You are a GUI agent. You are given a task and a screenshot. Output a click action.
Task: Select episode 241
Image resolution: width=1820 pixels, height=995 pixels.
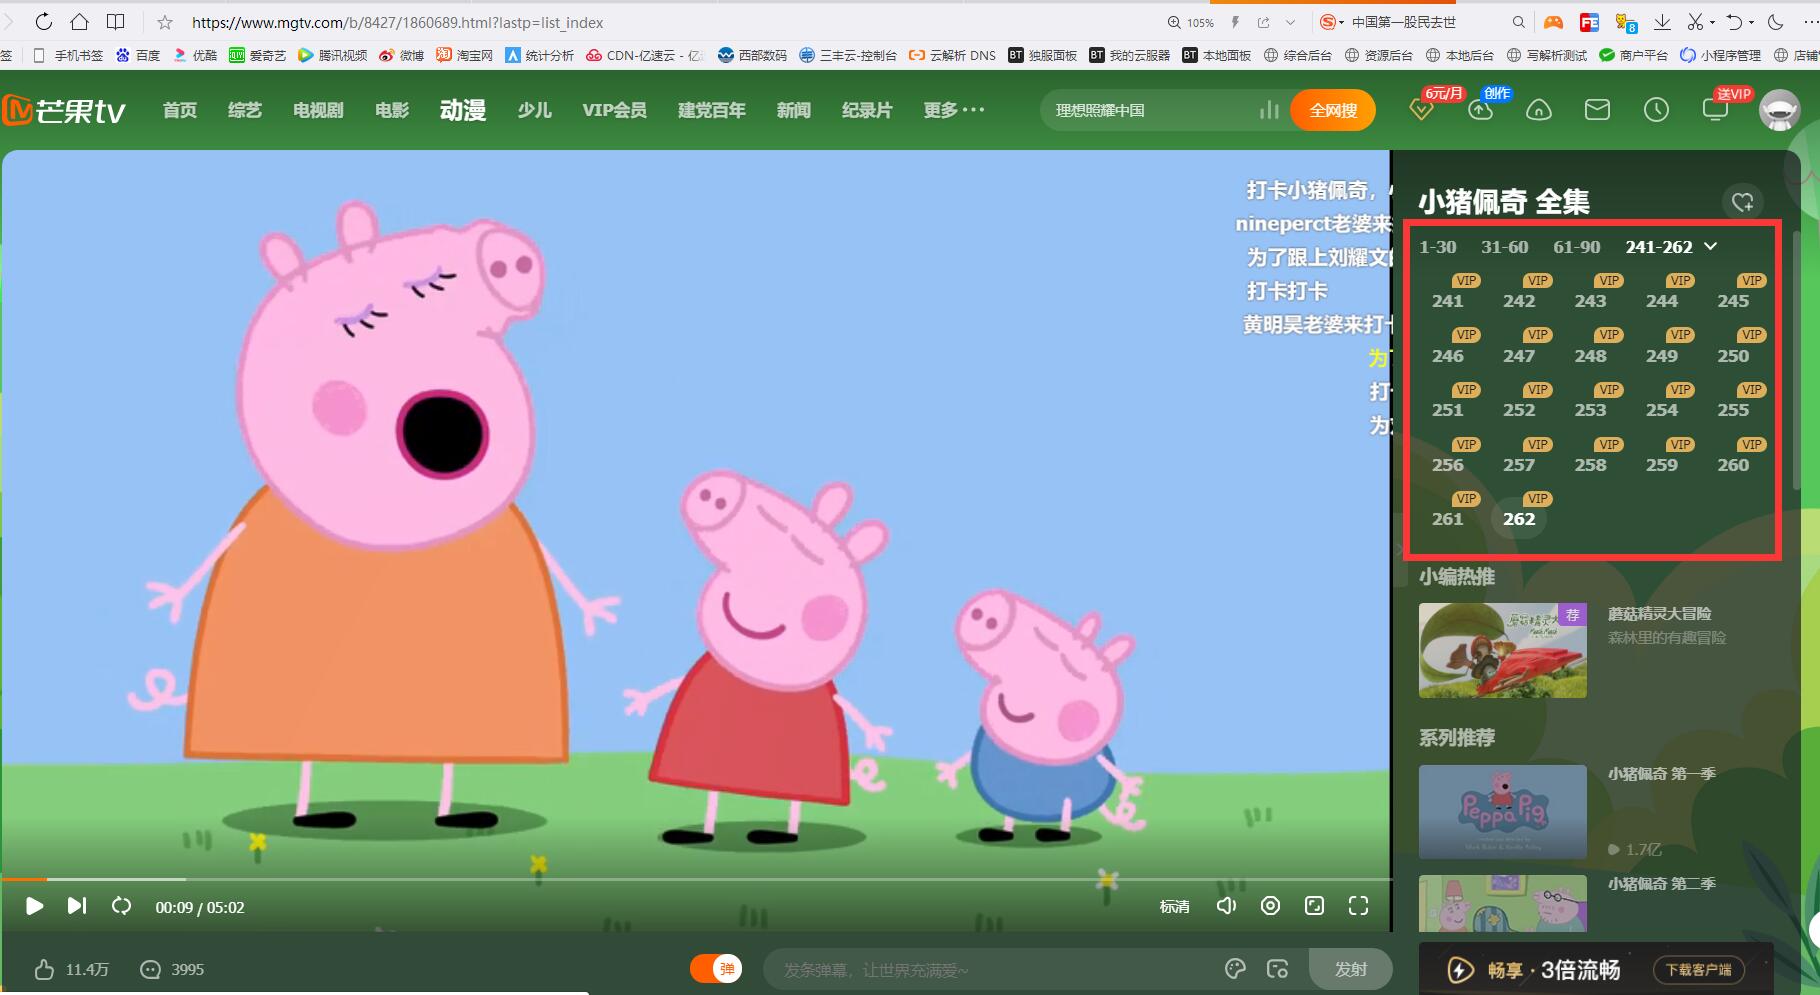click(1447, 301)
